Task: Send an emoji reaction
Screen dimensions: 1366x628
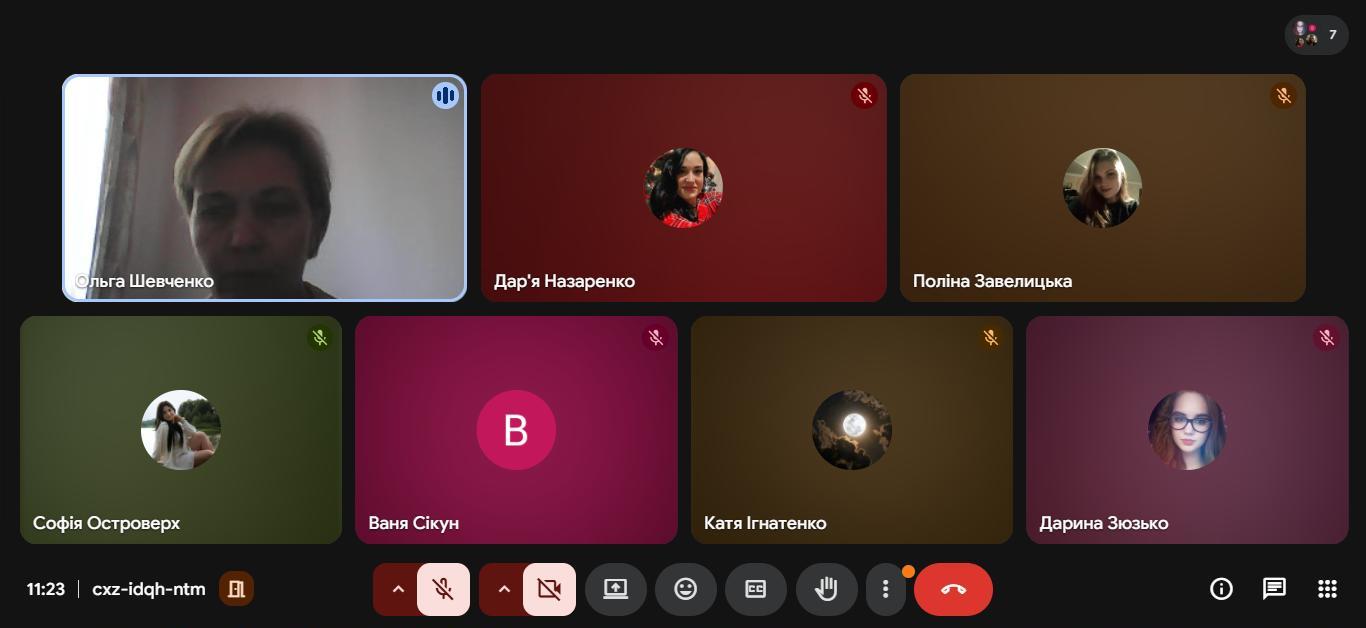Action: (x=686, y=589)
